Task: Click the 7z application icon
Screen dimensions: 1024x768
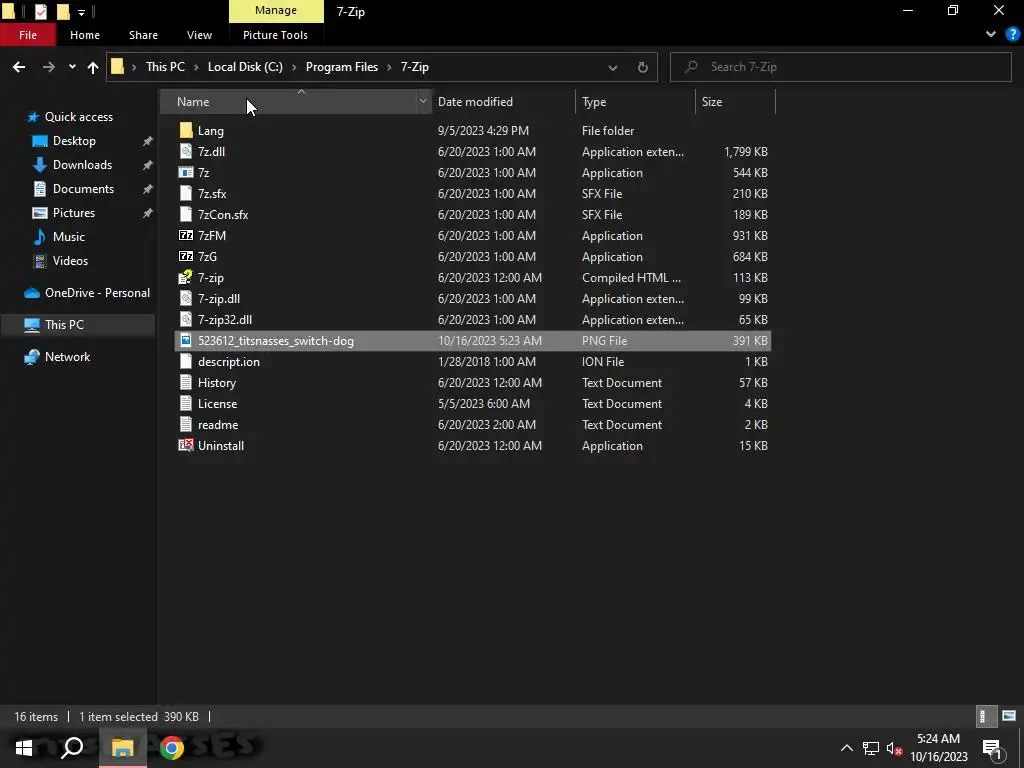Action: click(186, 172)
